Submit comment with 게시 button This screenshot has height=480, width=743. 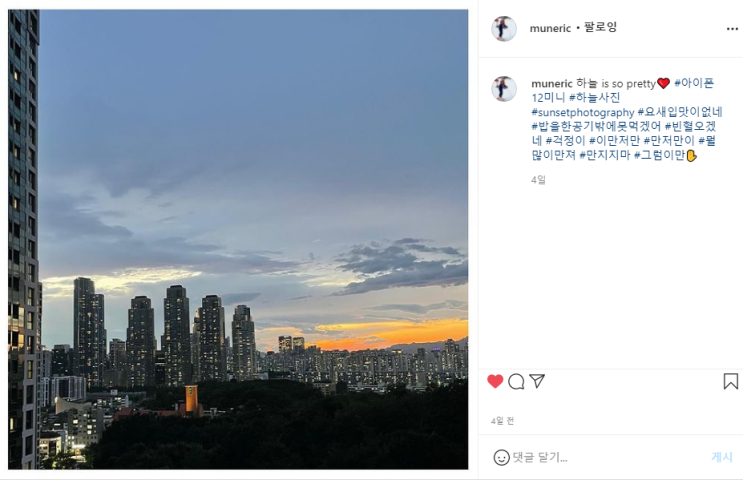[722, 457]
